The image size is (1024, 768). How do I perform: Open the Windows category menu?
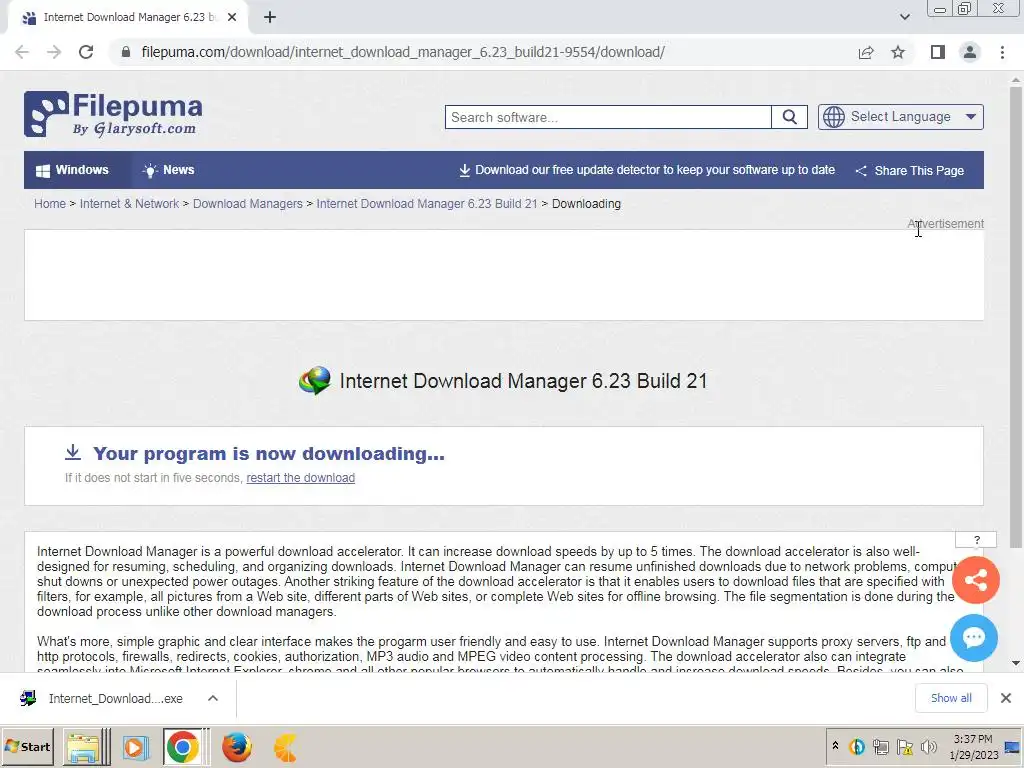tap(72, 170)
